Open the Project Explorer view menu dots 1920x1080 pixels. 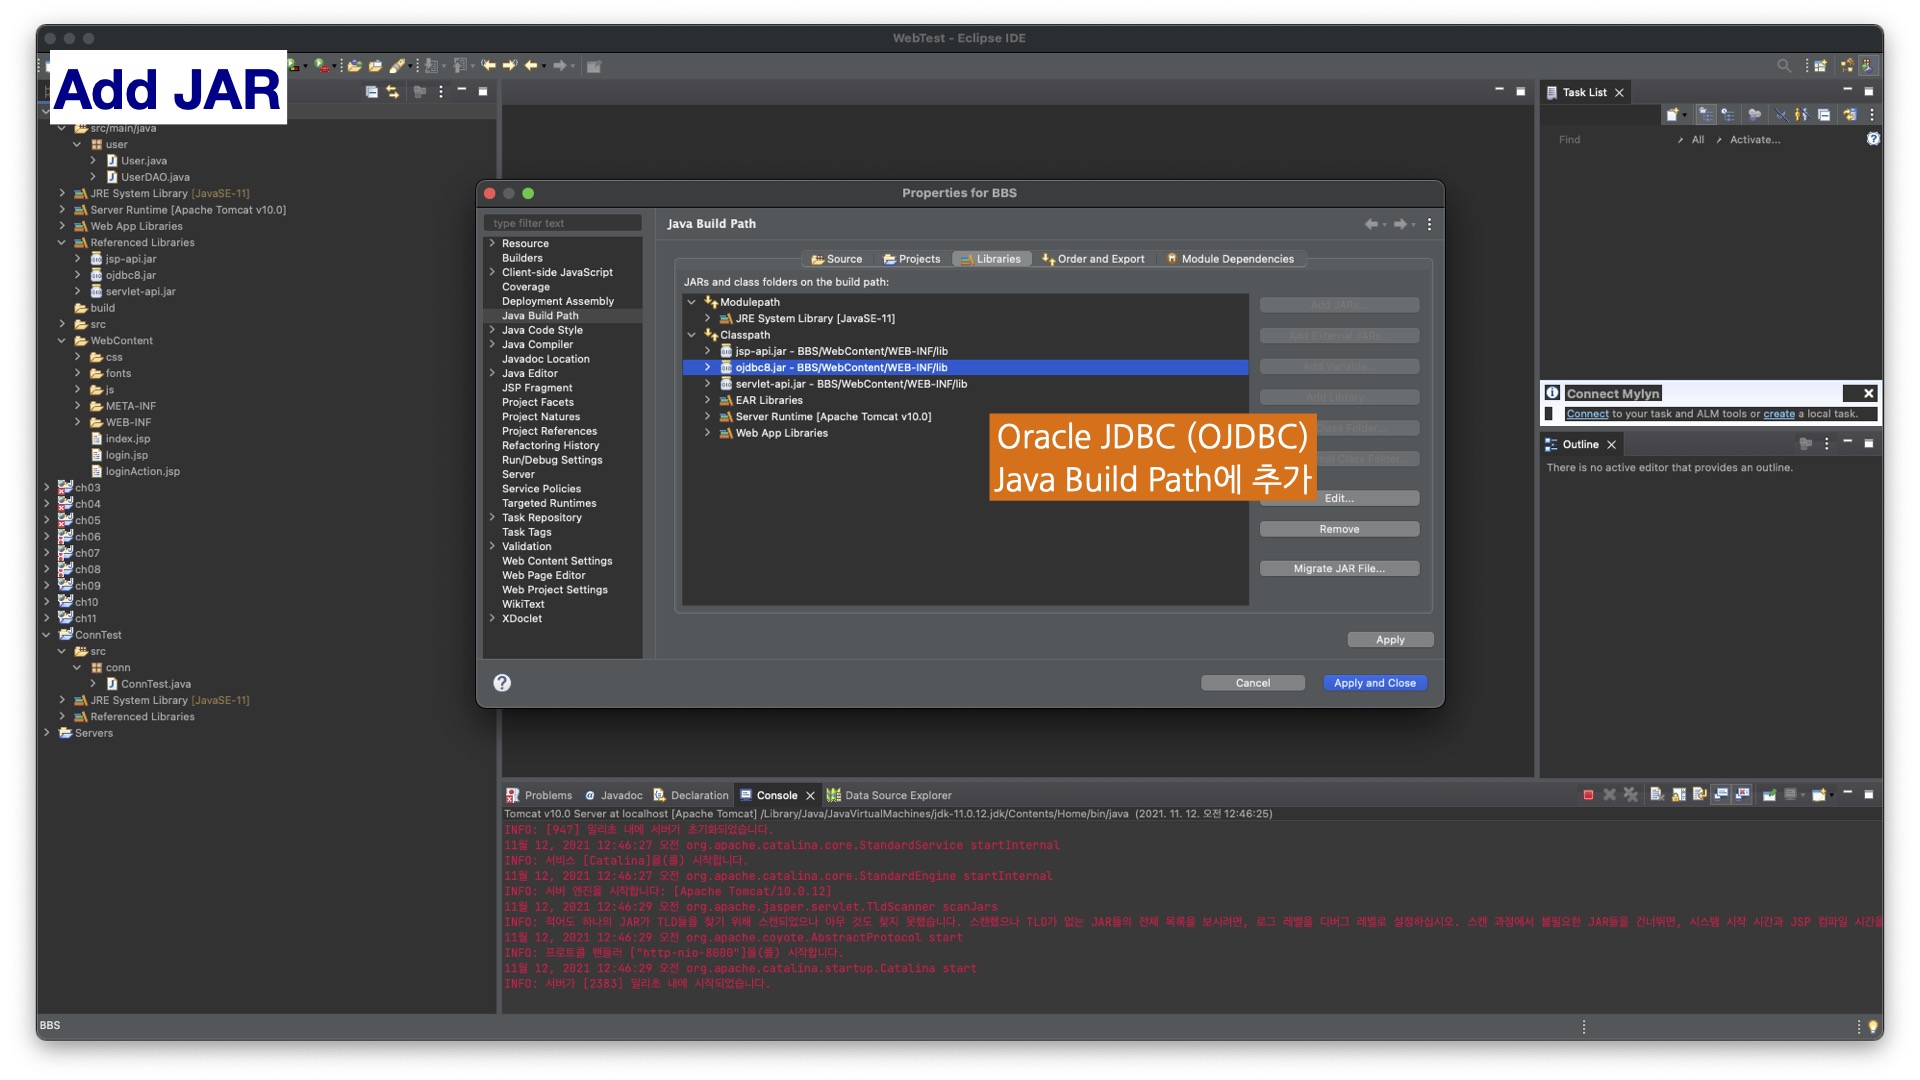click(x=441, y=92)
